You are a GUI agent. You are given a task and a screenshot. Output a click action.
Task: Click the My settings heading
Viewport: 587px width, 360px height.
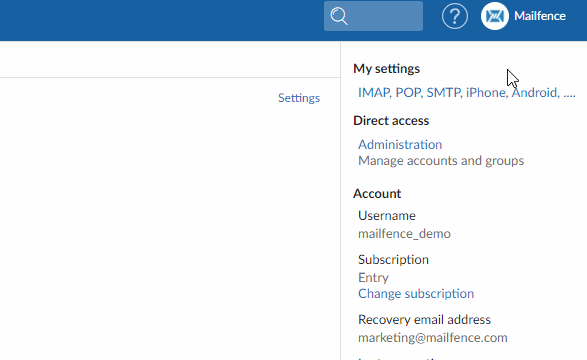(386, 69)
